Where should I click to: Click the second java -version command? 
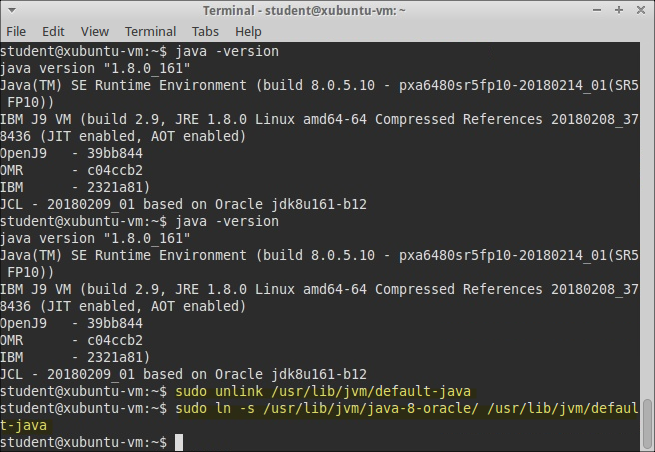pyautogui.click(x=227, y=221)
